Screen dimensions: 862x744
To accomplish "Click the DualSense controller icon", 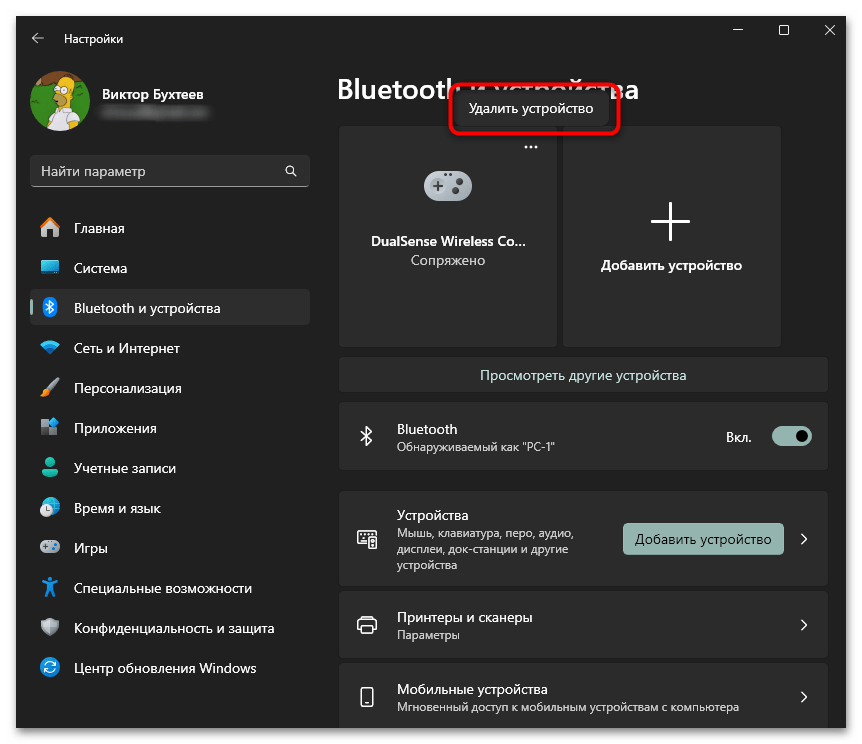I will [447, 186].
